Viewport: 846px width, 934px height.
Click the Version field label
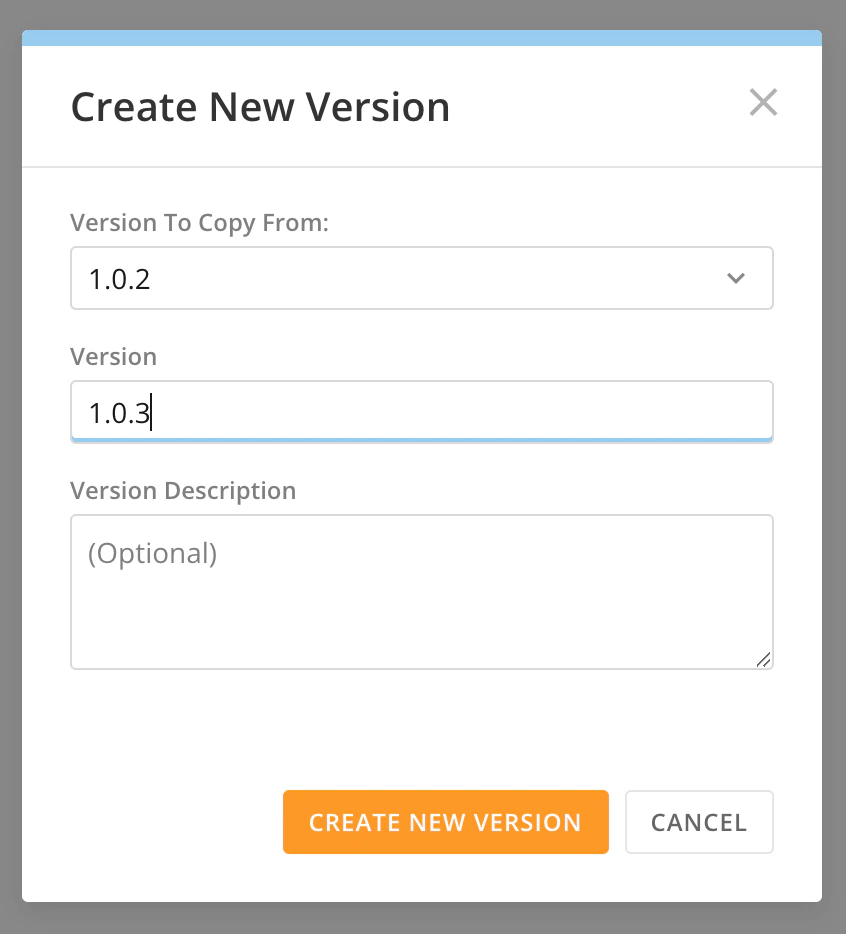click(x=113, y=357)
